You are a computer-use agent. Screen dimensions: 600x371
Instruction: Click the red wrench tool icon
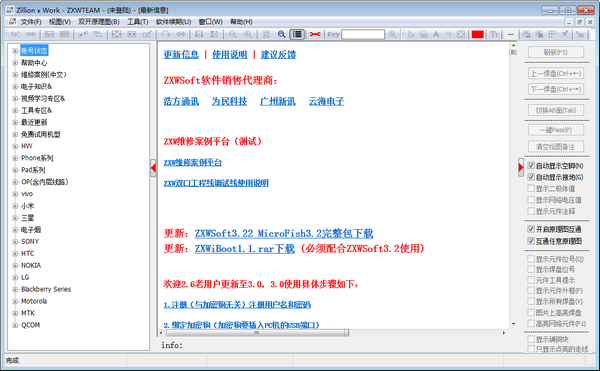(315, 34)
